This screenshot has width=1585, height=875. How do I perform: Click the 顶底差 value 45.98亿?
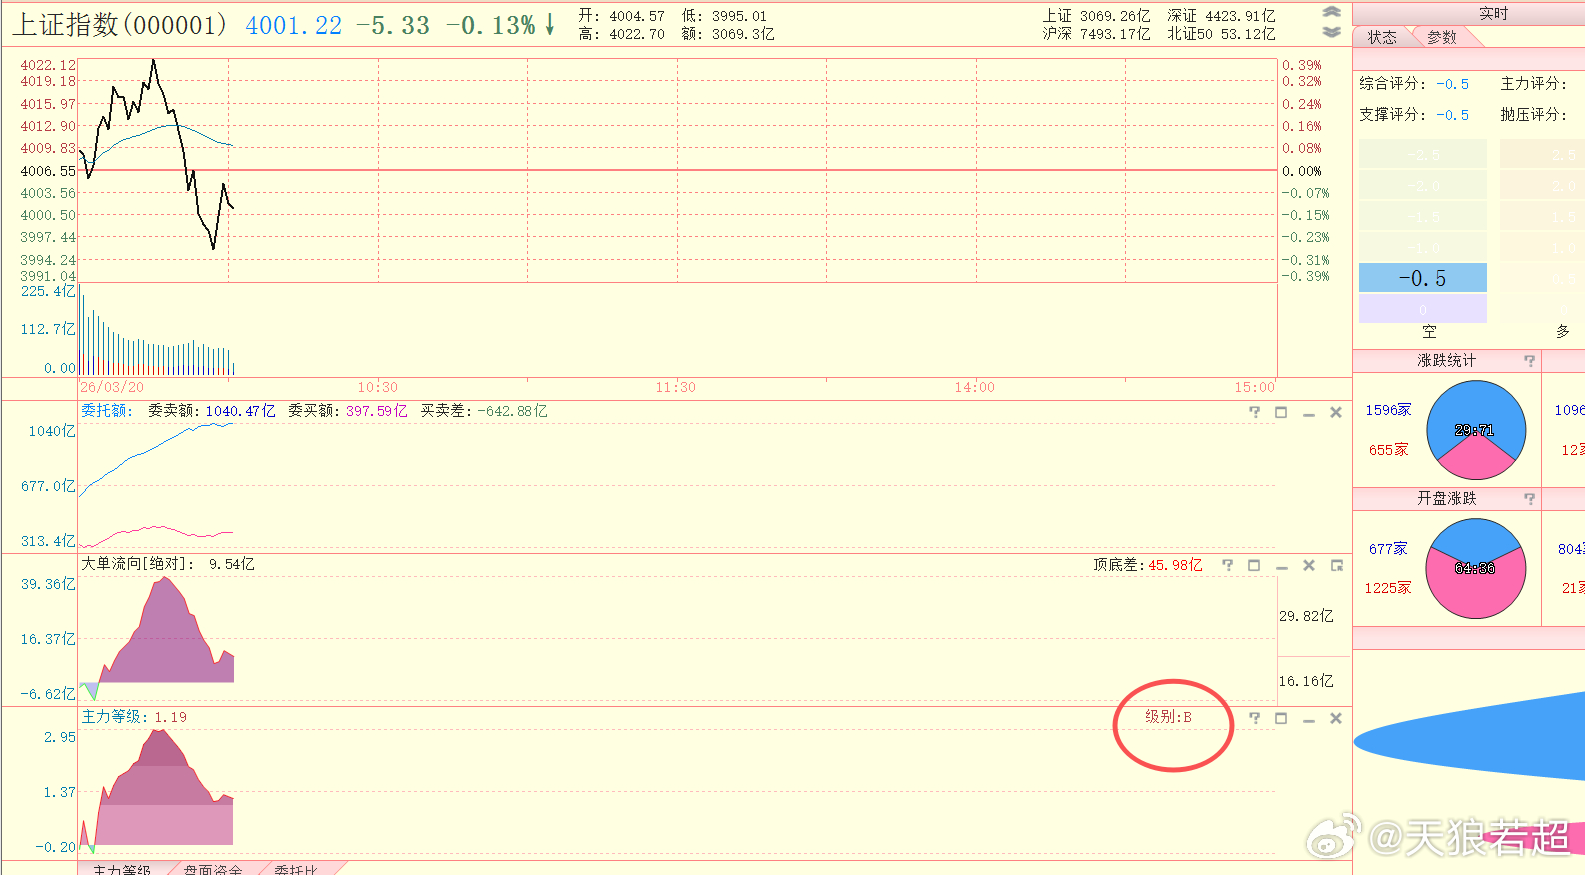1175,565
